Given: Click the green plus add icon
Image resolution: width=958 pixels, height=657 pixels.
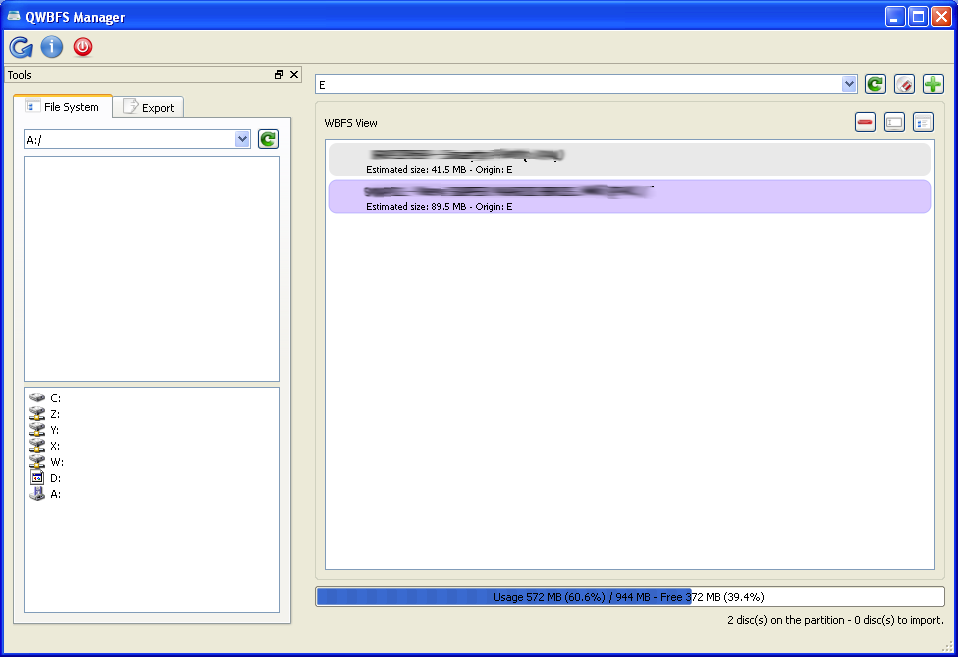Looking at the screenshot, I should [933, 84].
